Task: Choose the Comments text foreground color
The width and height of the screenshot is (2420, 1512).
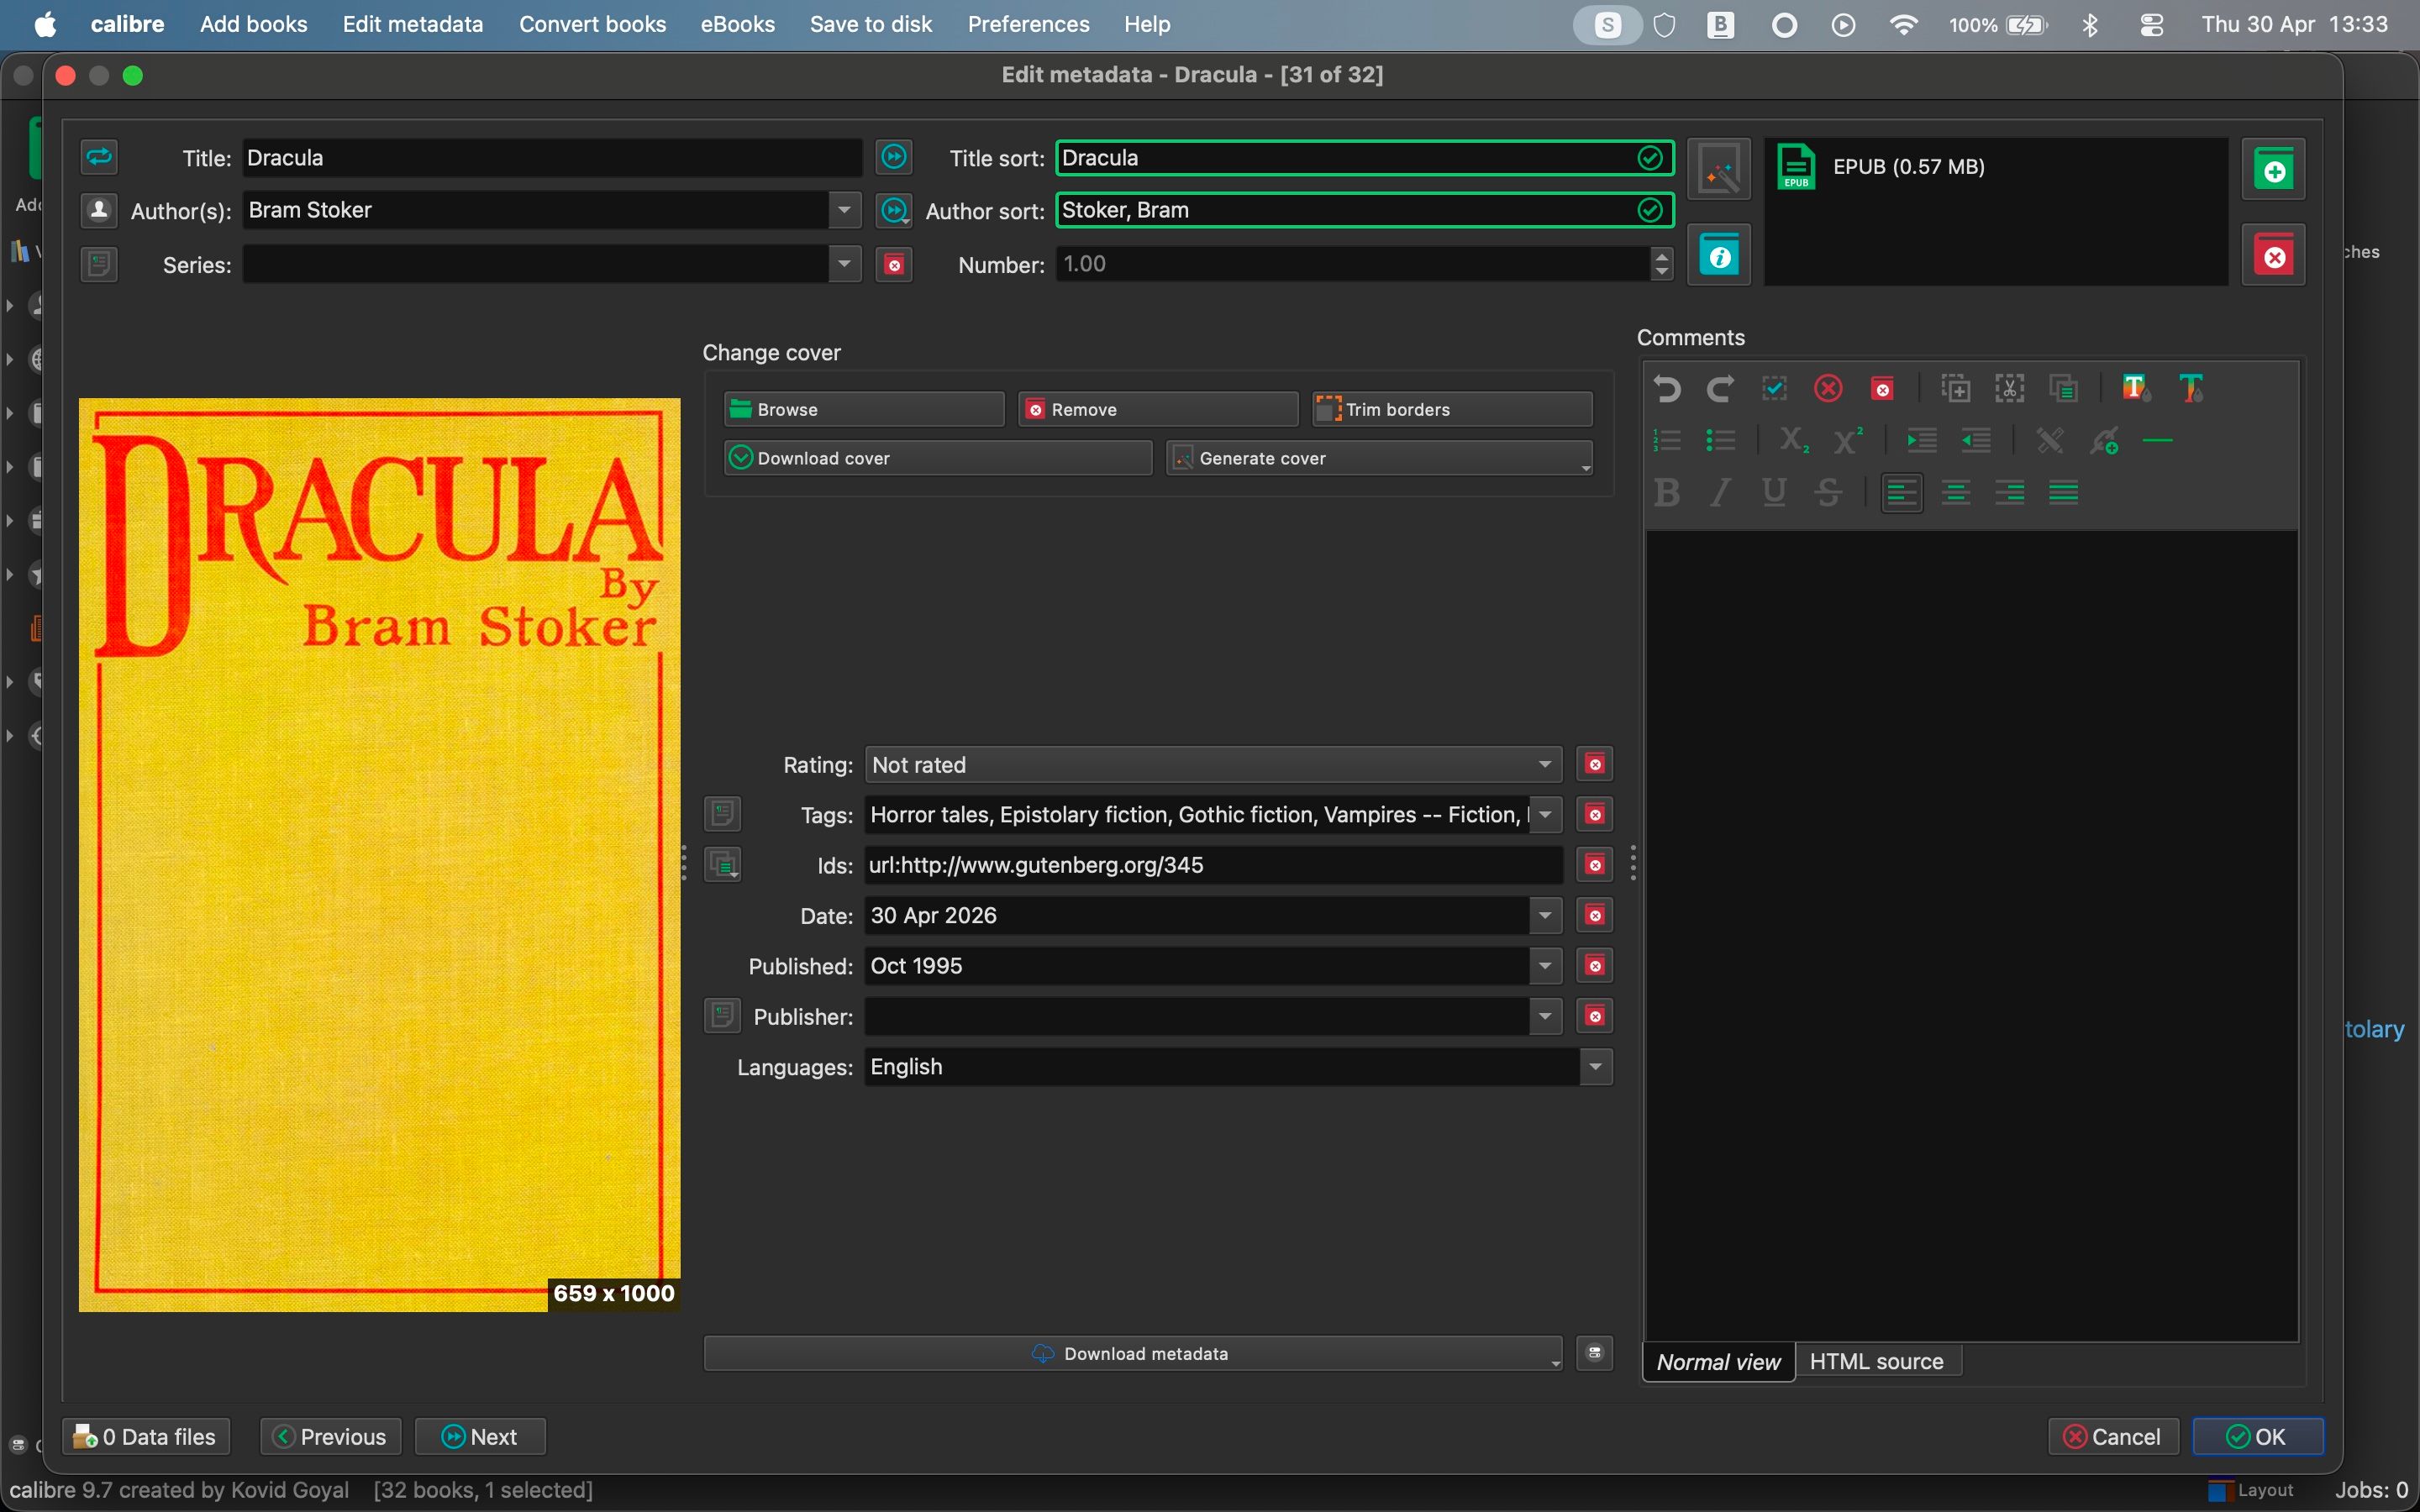Action: point(2191,388)
